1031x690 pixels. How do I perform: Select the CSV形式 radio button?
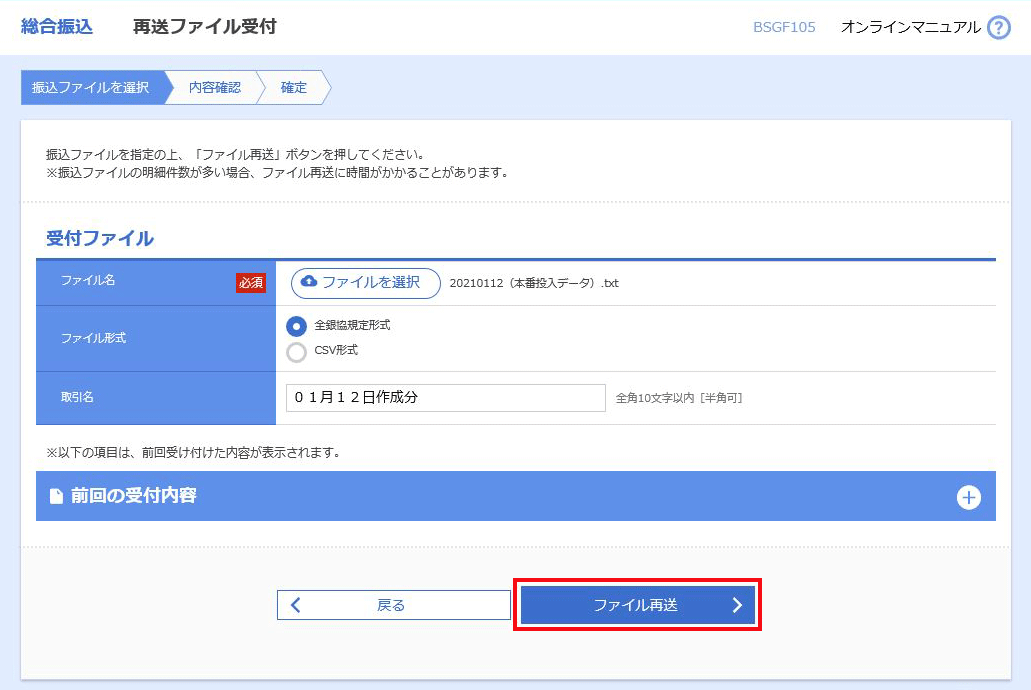tap(296, 351)
